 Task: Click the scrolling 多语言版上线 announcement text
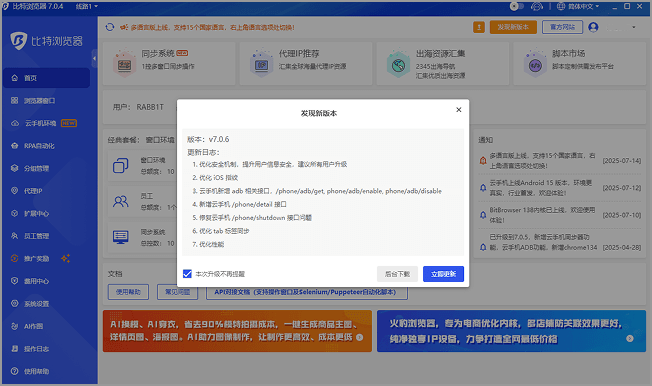tap(212, 27)
